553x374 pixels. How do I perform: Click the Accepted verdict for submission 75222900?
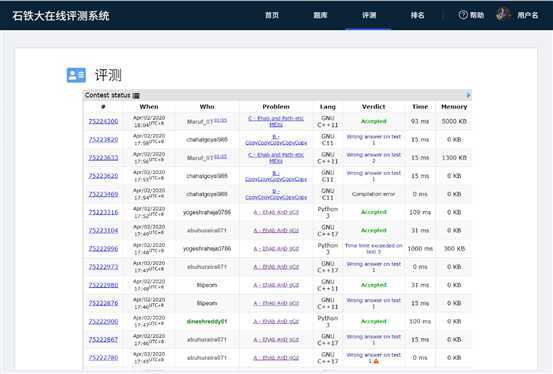tap(373, 321)
